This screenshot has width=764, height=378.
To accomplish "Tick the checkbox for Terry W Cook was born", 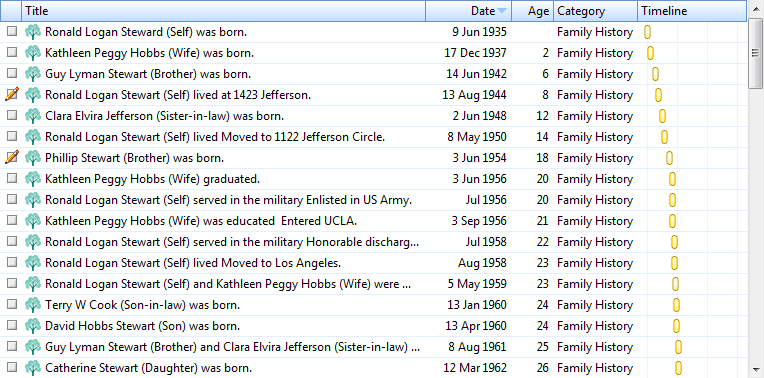I will point(12,303).
